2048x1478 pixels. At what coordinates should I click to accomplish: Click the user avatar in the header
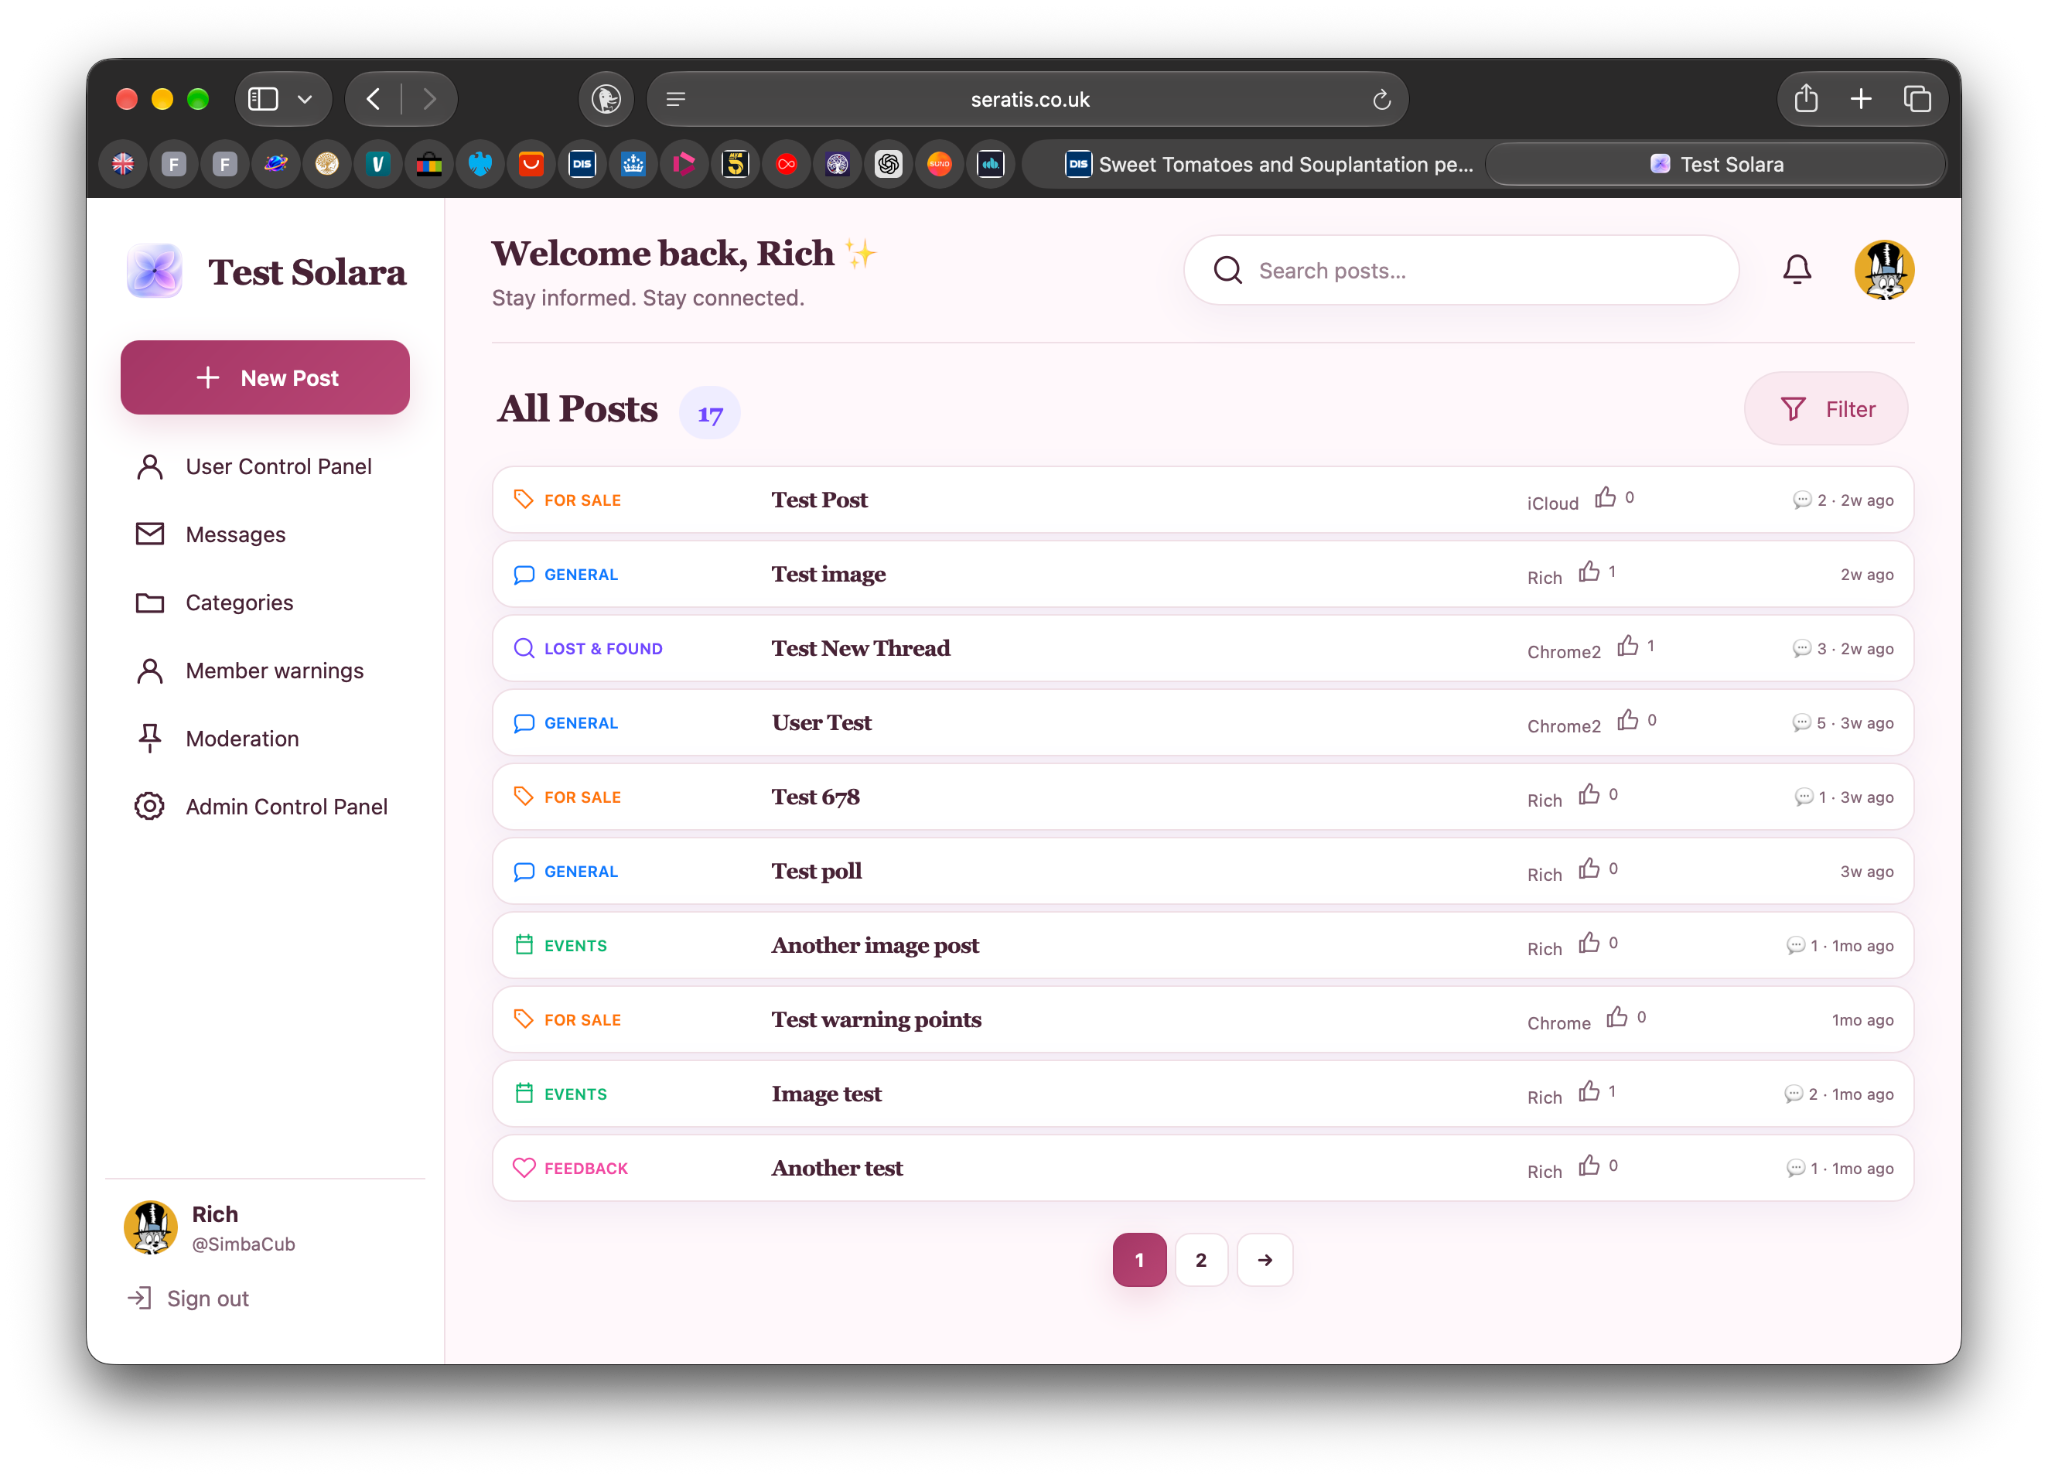(x=1884, y=270)
